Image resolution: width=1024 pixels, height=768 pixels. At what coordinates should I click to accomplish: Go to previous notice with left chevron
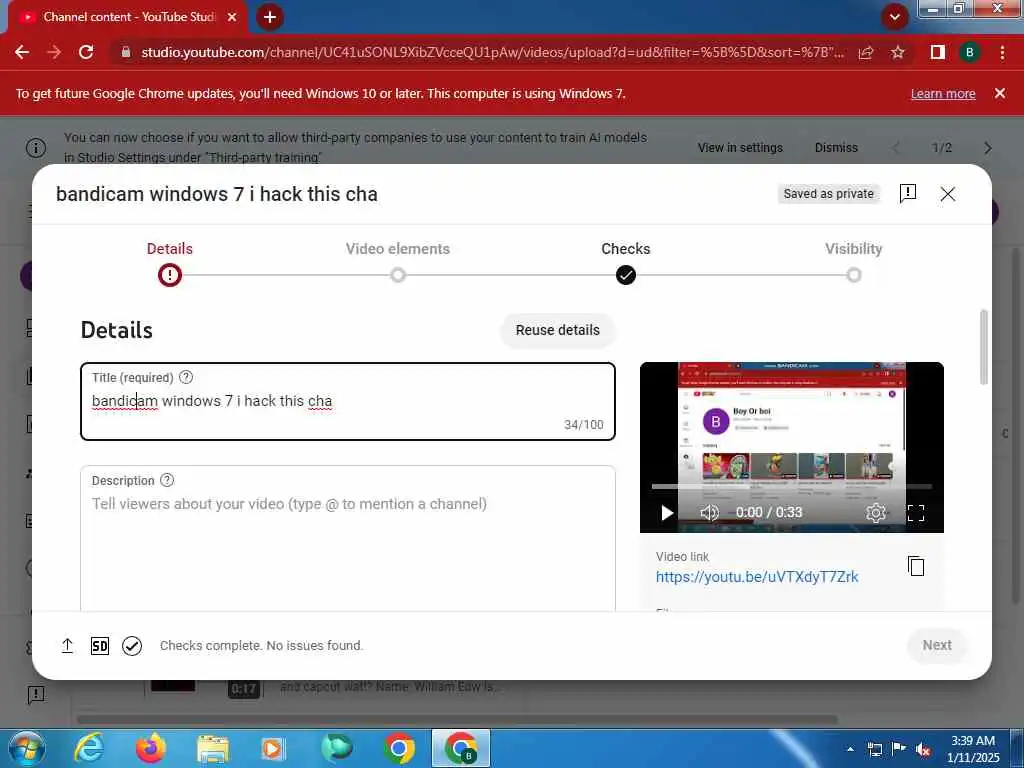897,148
